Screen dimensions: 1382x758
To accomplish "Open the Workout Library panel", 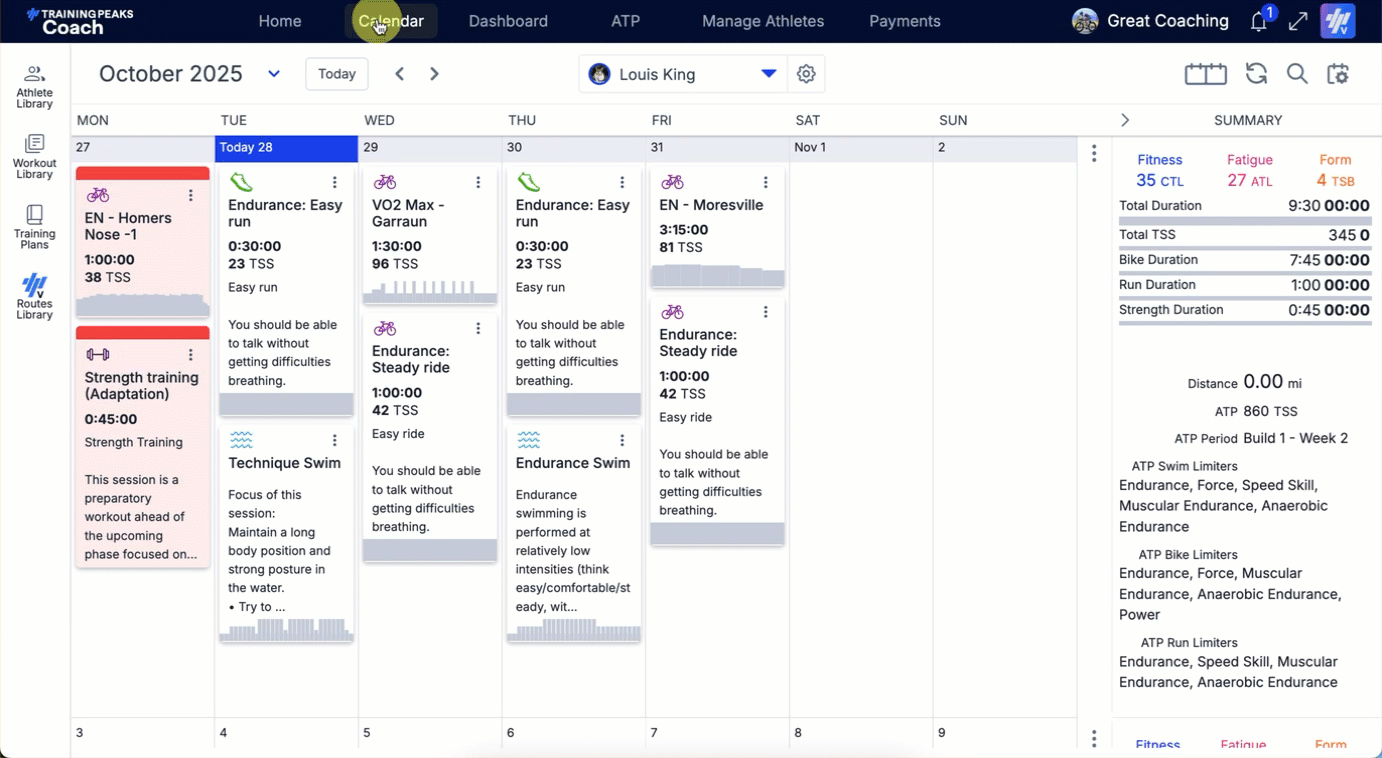I will tap(34, 156).
